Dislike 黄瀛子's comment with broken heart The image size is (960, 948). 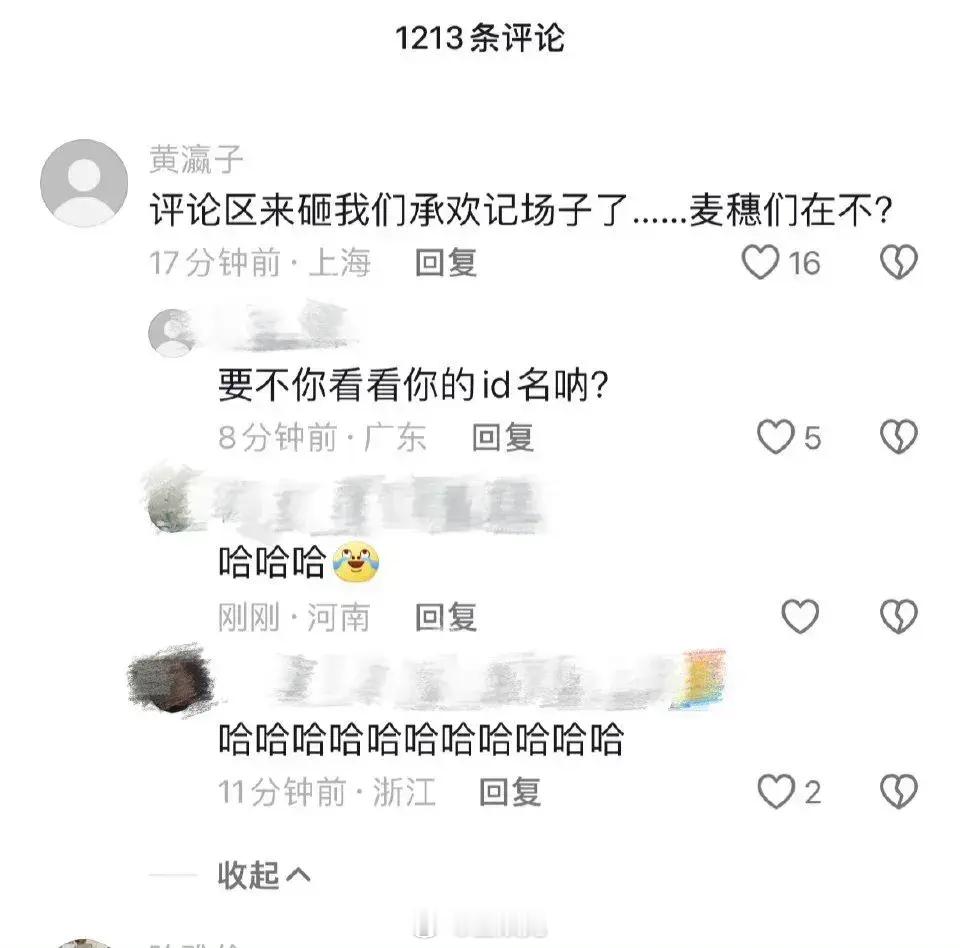click(x=898, y=262)
